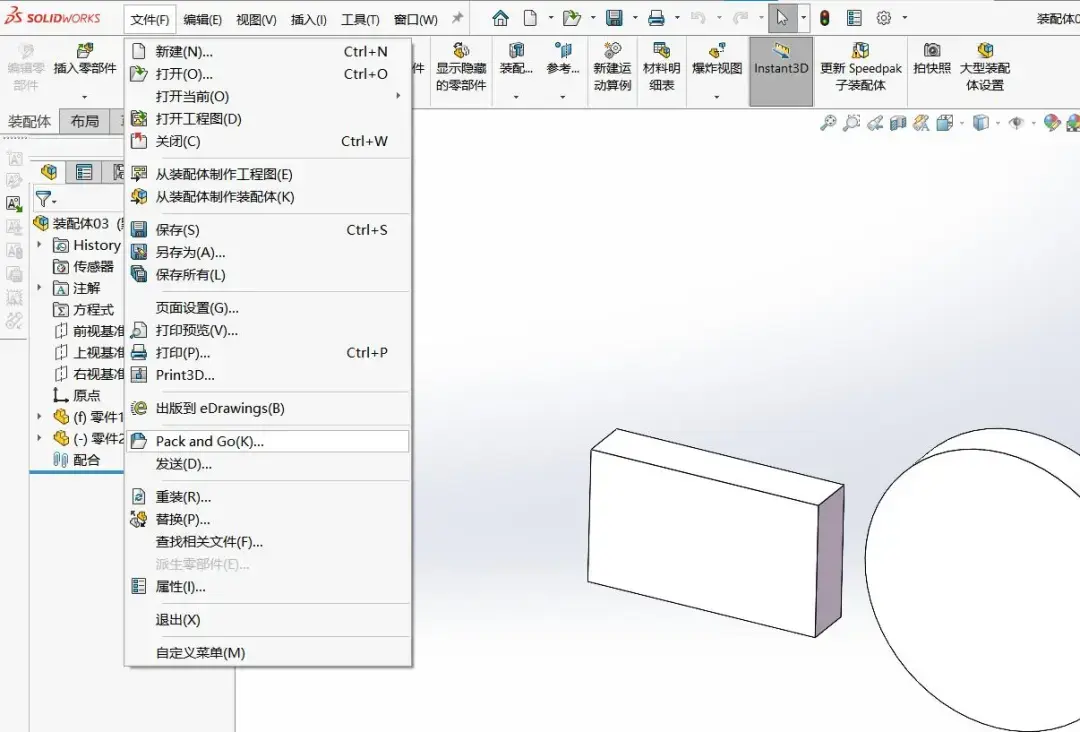Expand the (f) 零件1 component node

point(39,416)
